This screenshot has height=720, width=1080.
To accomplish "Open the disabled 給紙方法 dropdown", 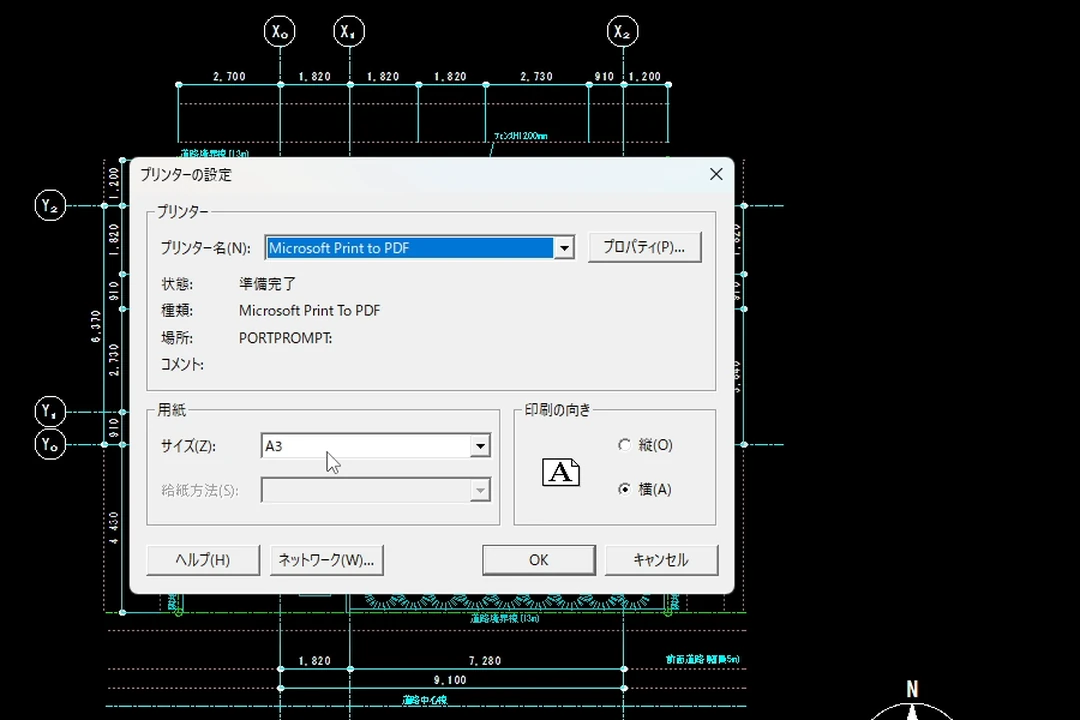I will tap(375, 491).
